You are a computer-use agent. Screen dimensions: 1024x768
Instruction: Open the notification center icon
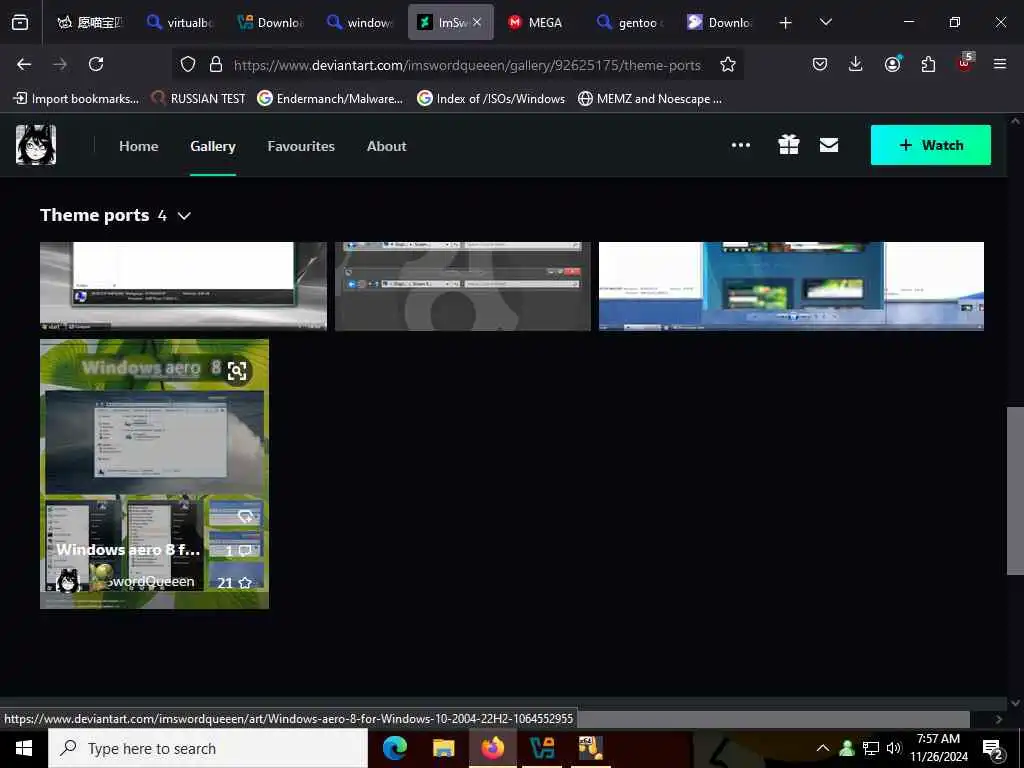click(x=992, y=750)
